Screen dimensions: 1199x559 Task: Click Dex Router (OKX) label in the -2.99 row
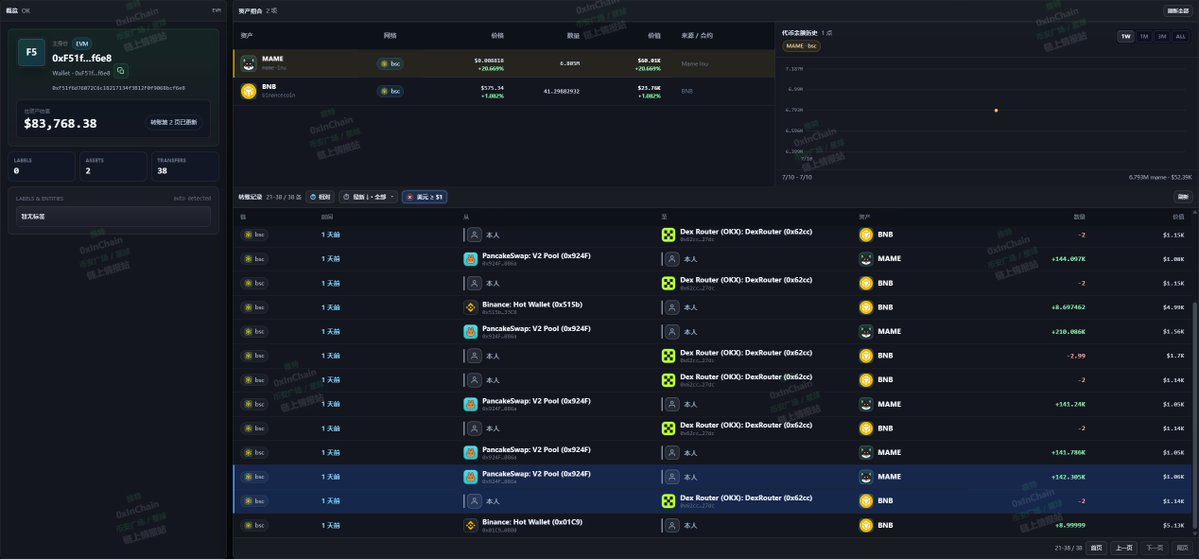(x=746, y=353)
